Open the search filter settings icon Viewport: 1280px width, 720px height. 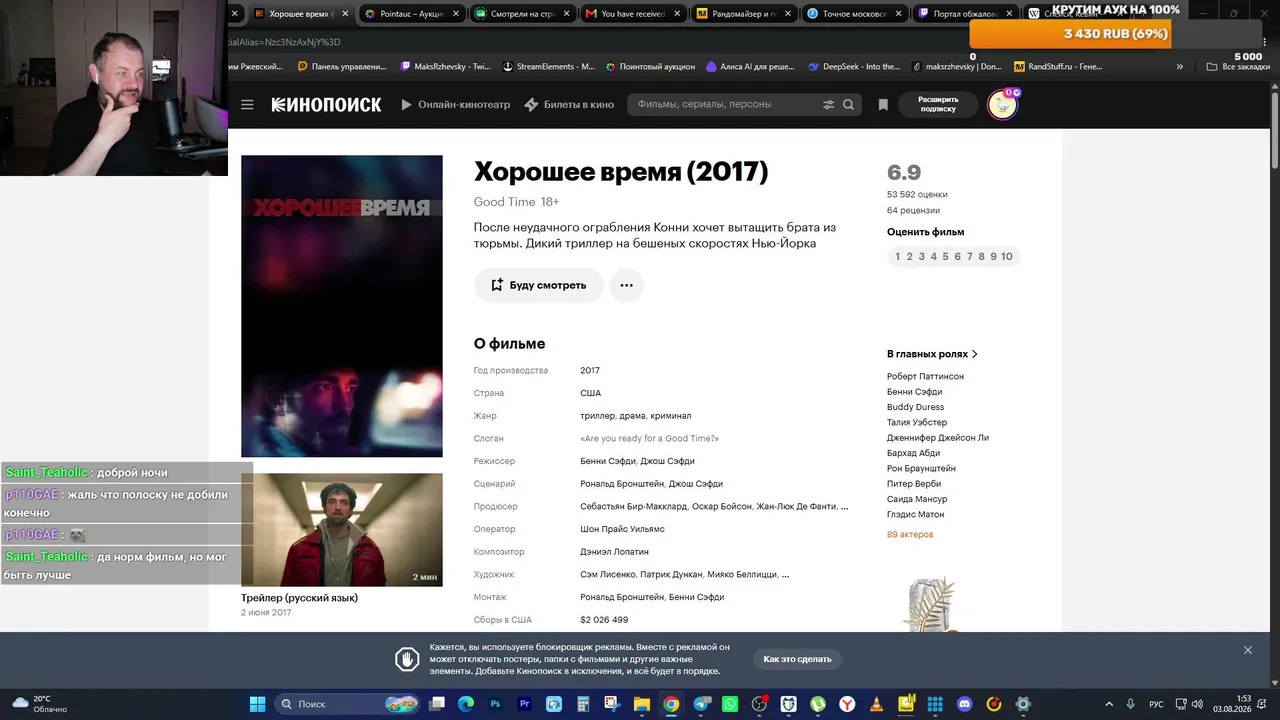[x=828, y=105]
